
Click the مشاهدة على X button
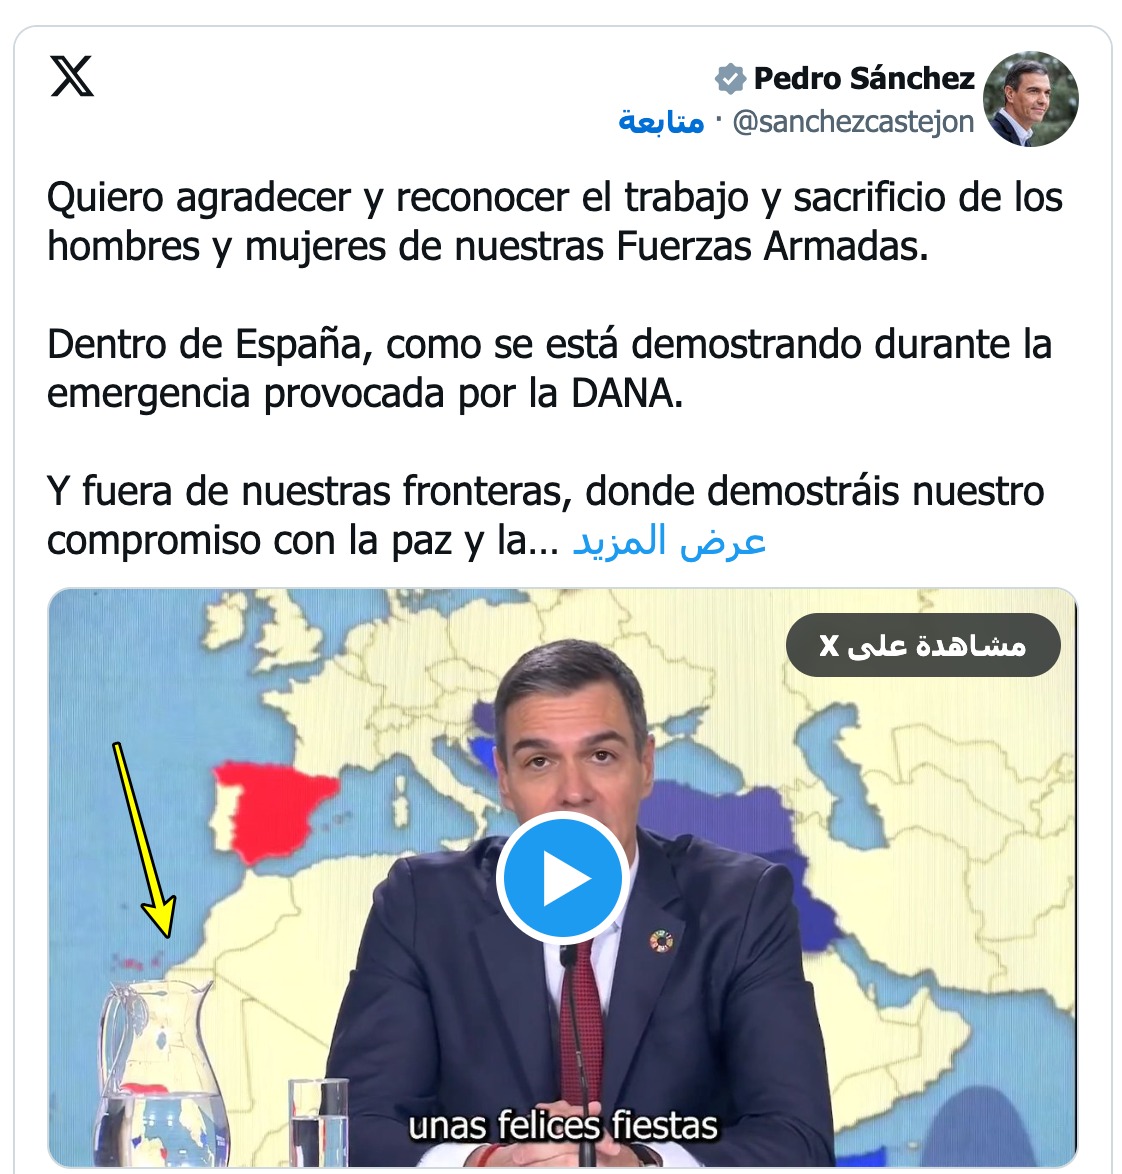click(x=923, y=645)
